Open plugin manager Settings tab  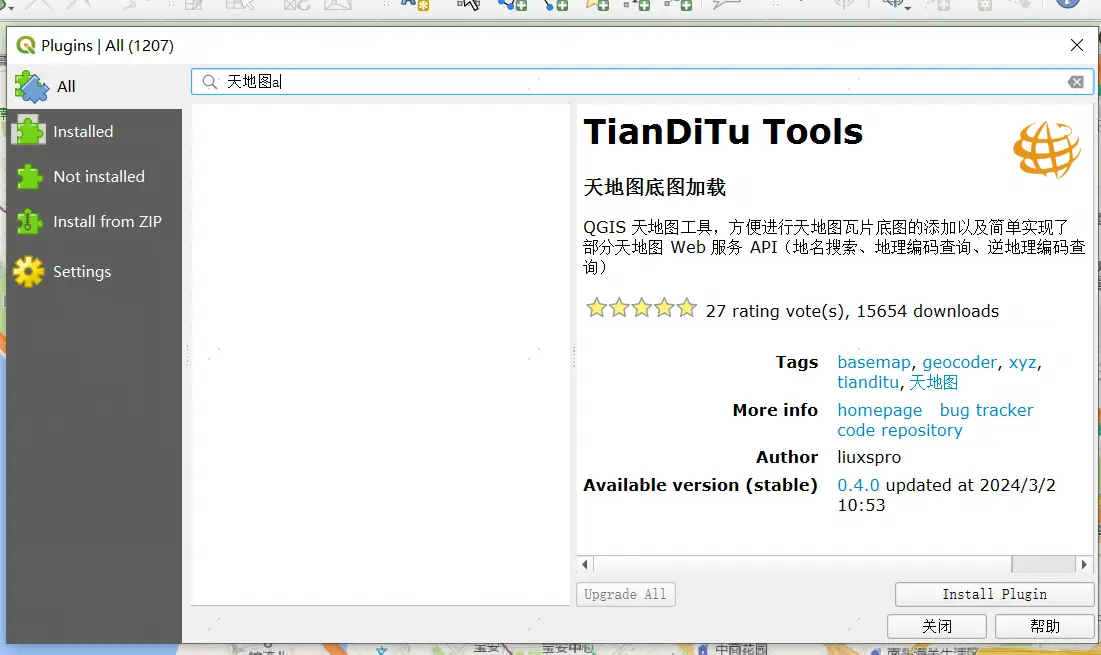click(x=95, y=272)
